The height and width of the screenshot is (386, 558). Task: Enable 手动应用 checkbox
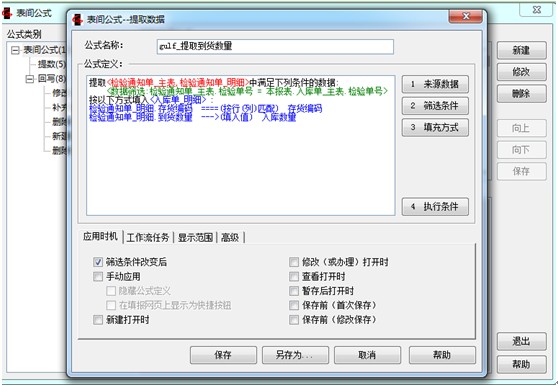98,276
